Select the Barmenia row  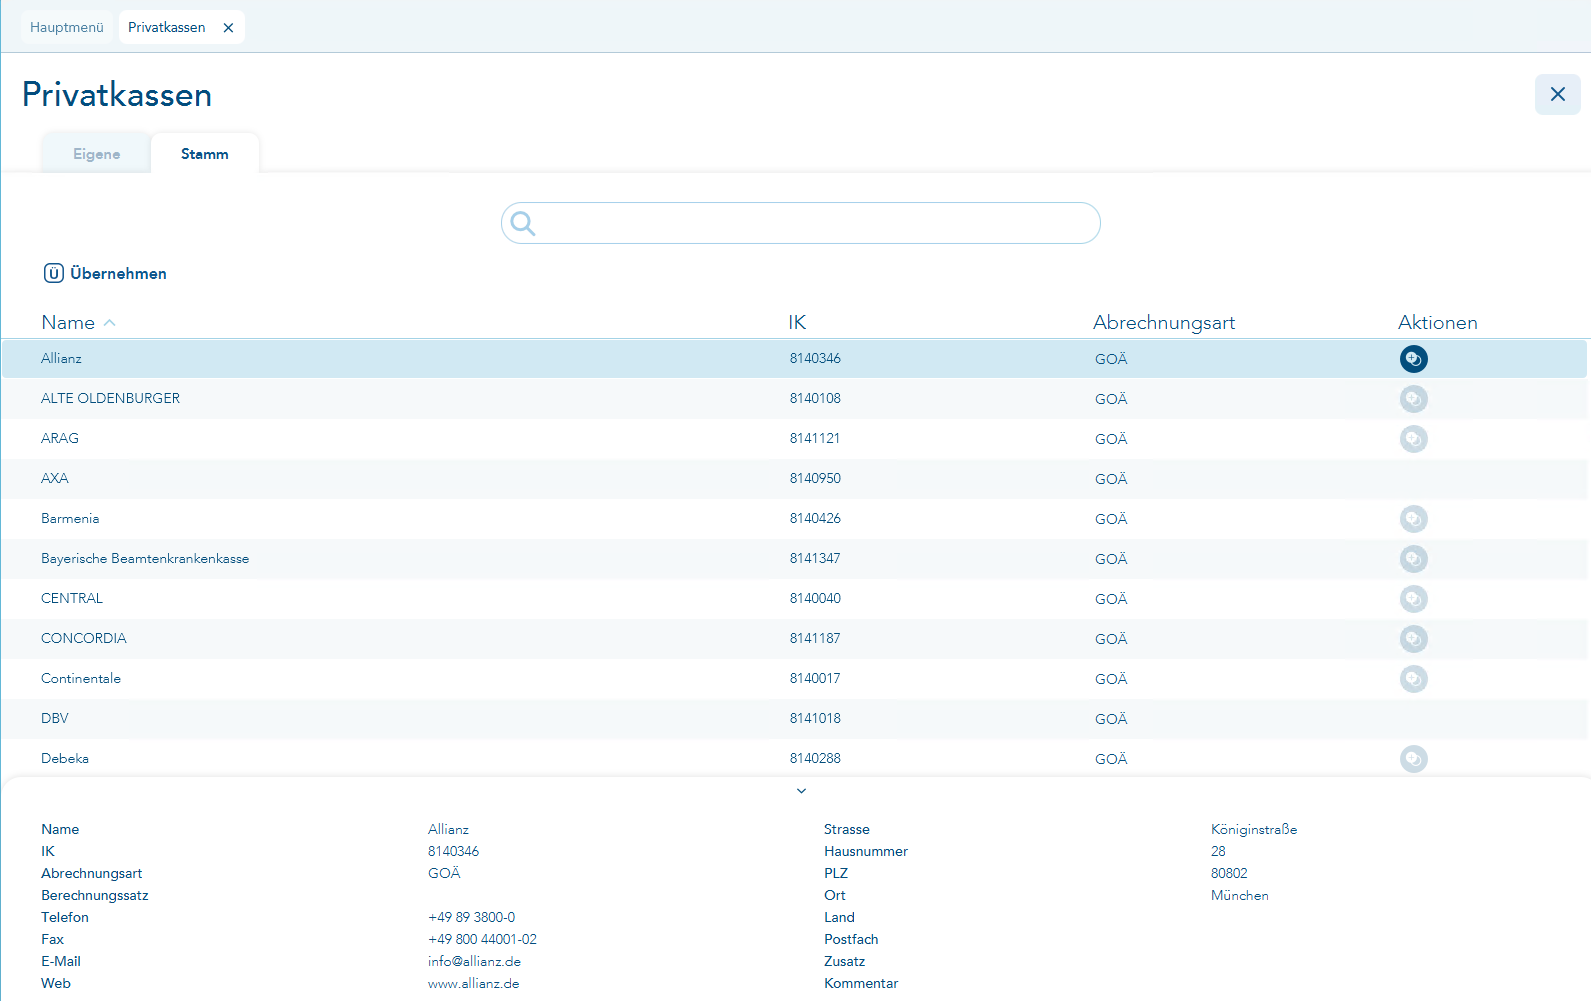tap(794, 519)
